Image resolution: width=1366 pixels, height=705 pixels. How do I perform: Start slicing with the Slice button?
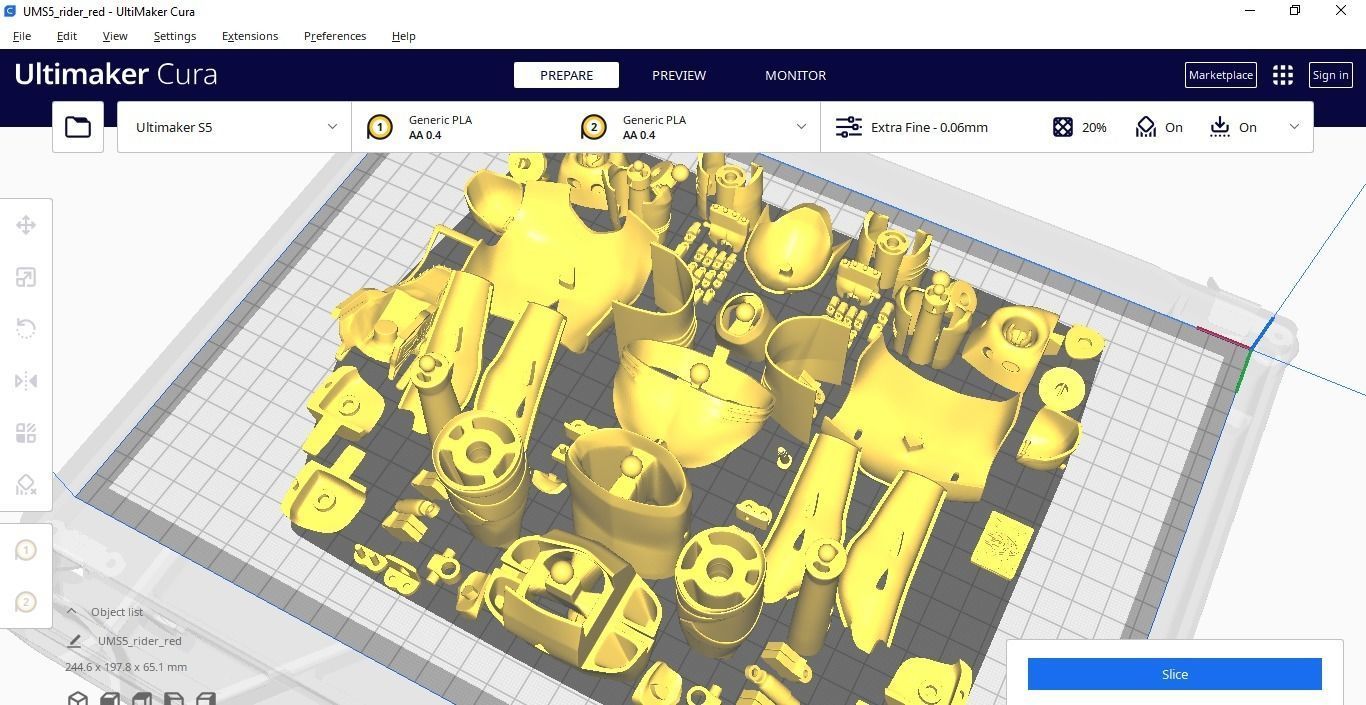pyautogui.click(x=1175, y=674)
